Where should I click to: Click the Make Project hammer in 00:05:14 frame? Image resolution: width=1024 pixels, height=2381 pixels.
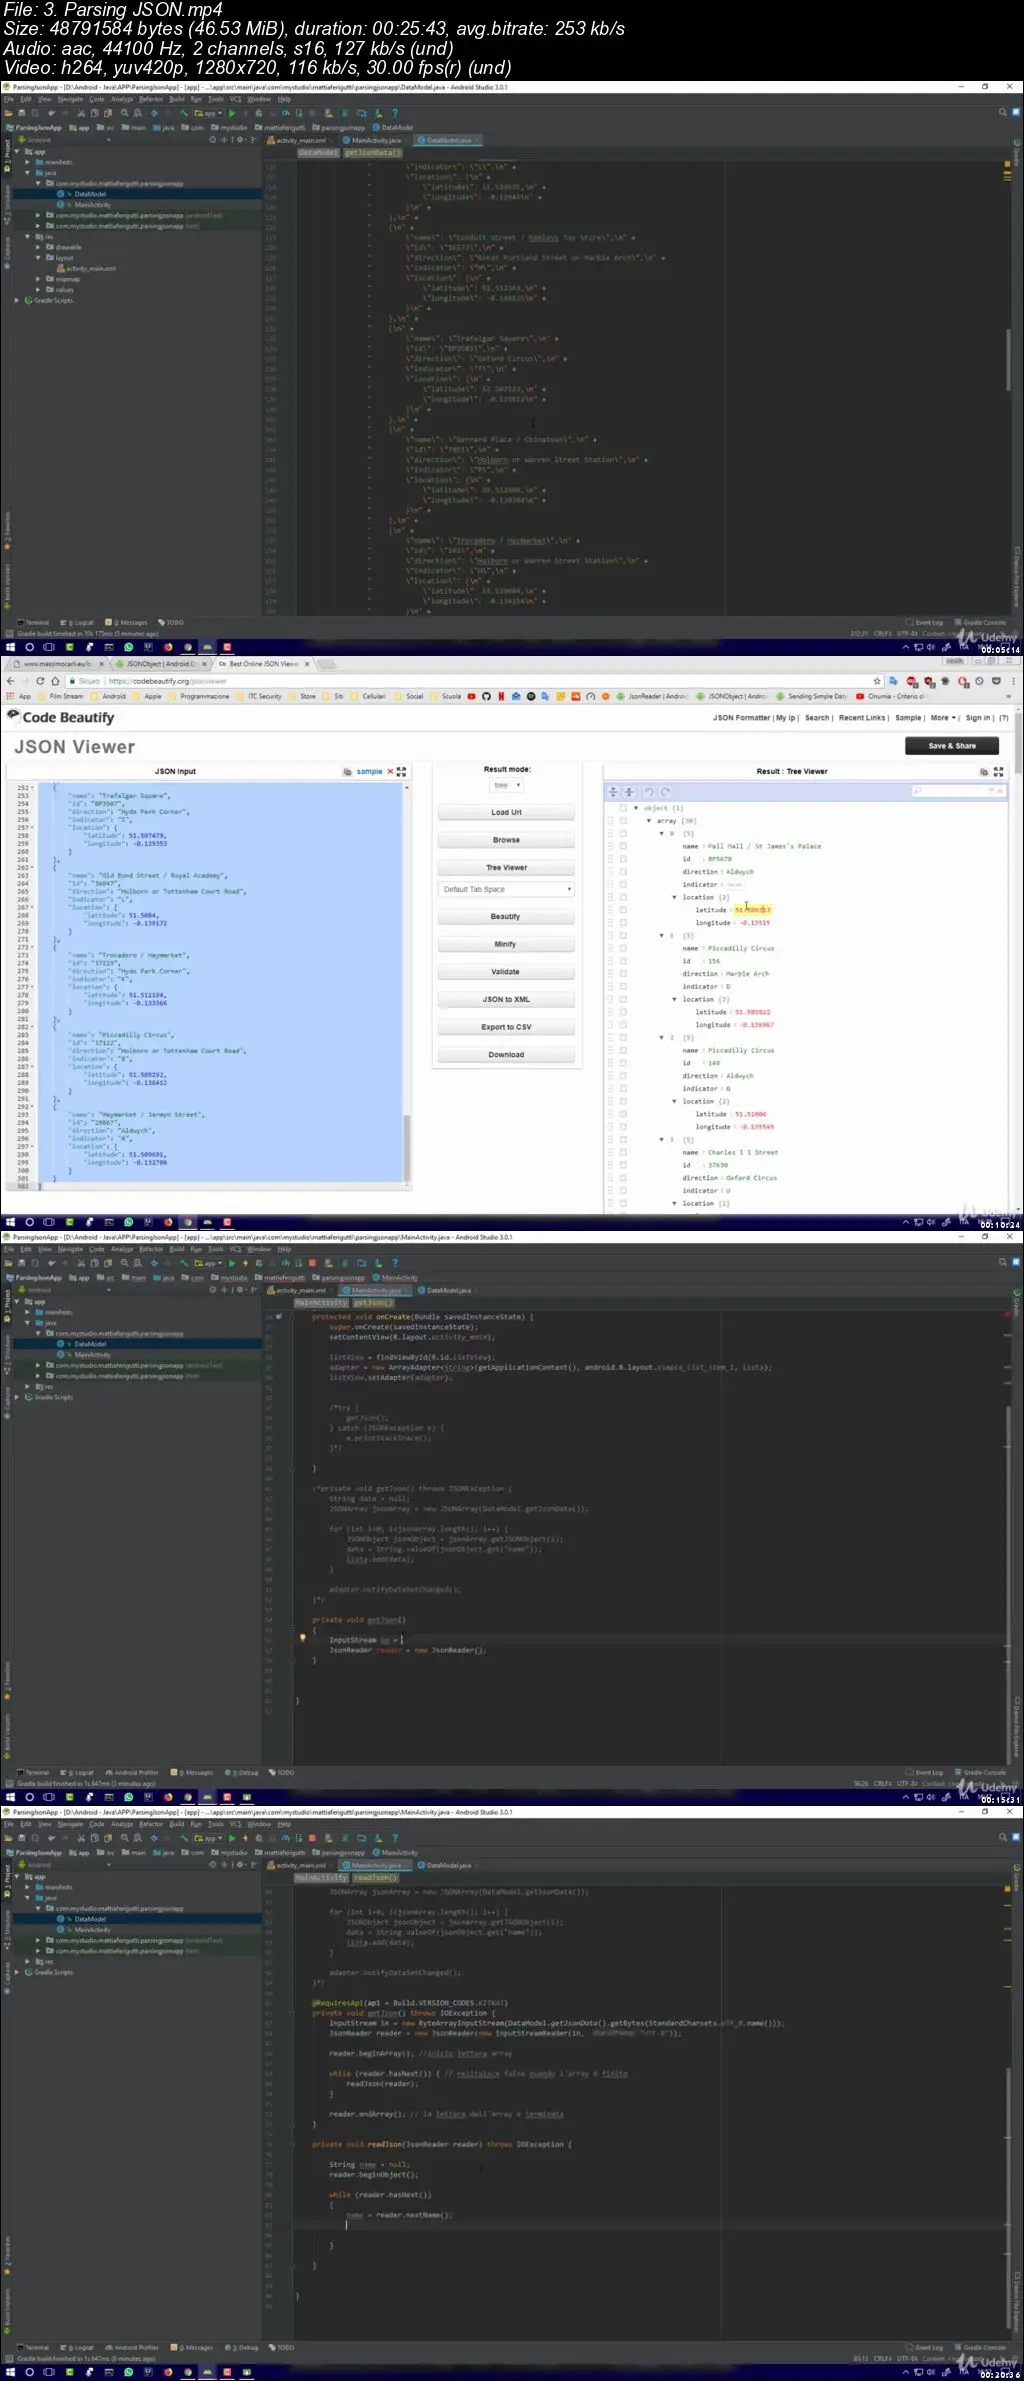(x=184, y=114)
